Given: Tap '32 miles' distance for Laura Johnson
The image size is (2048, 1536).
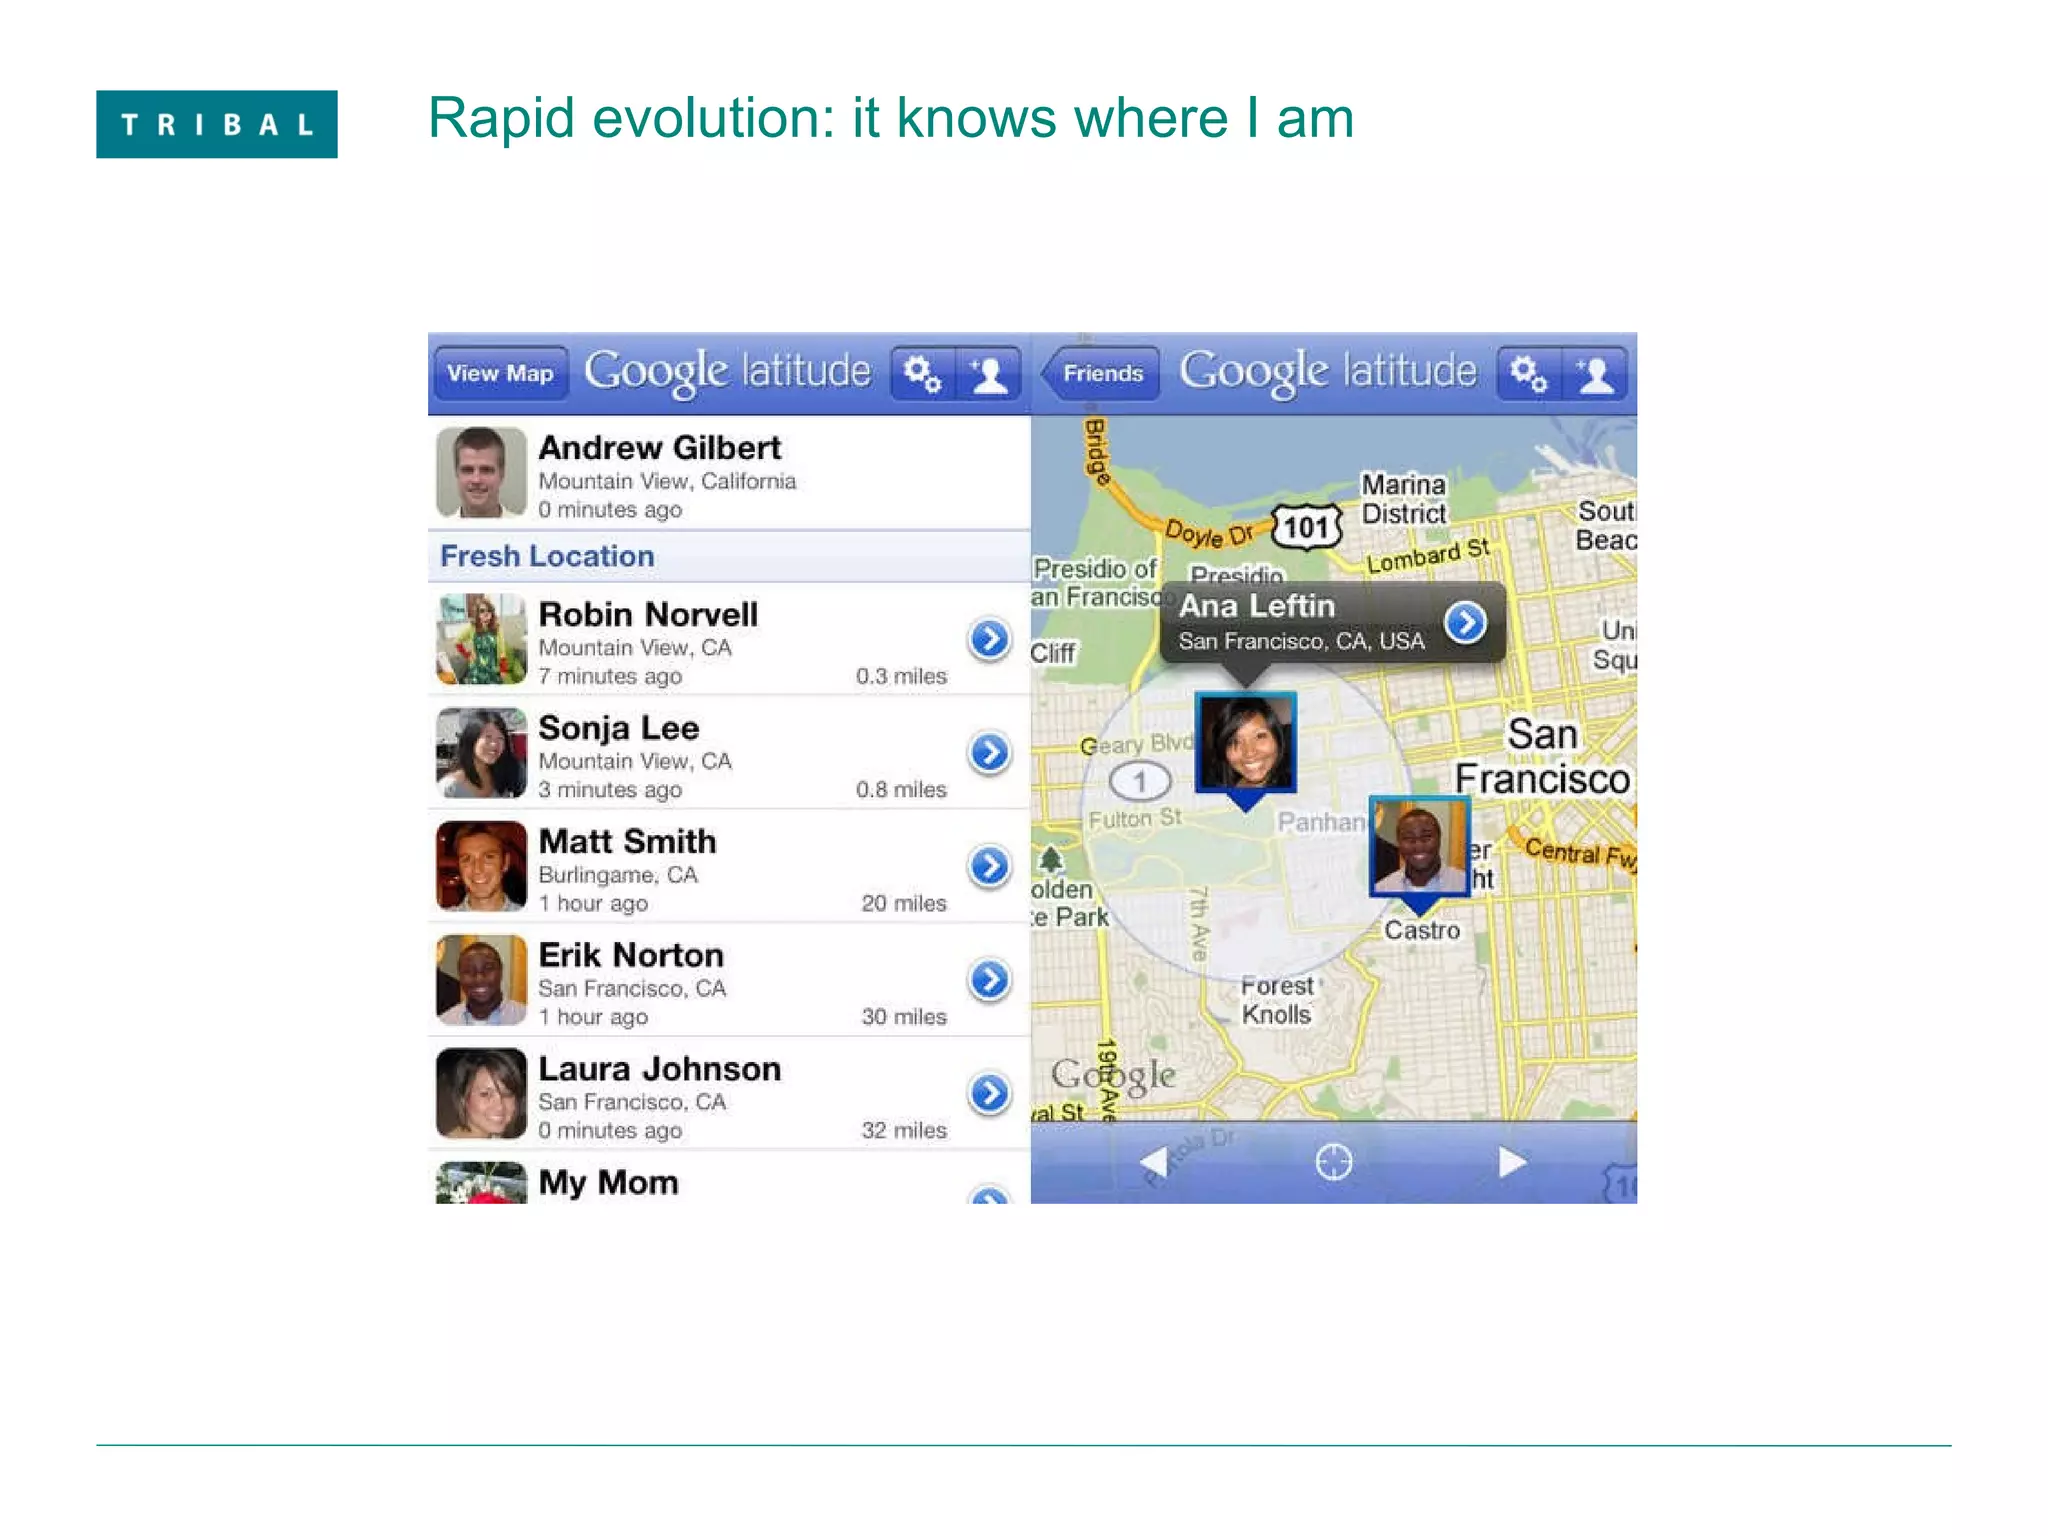Looking at the screenshot, I should coord(904,1130).
